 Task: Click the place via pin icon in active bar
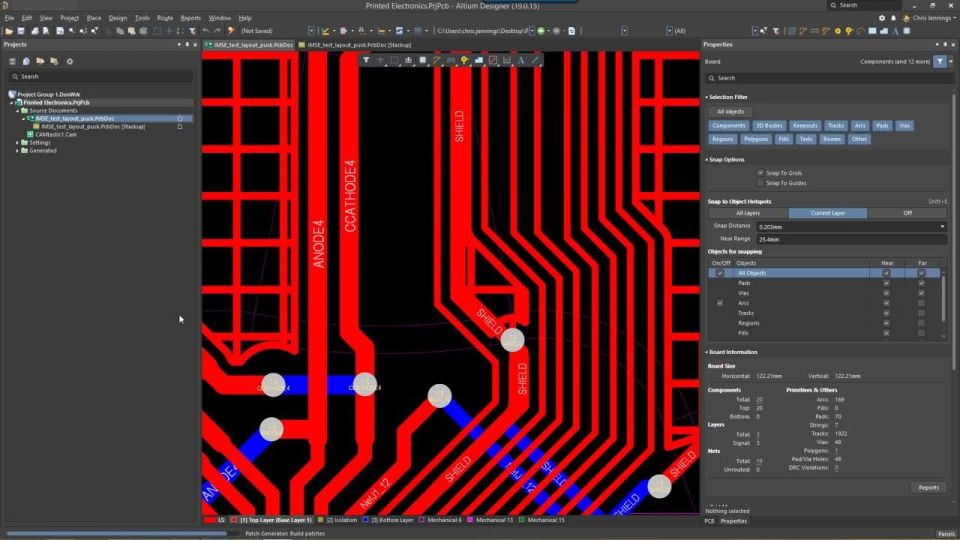465,60
